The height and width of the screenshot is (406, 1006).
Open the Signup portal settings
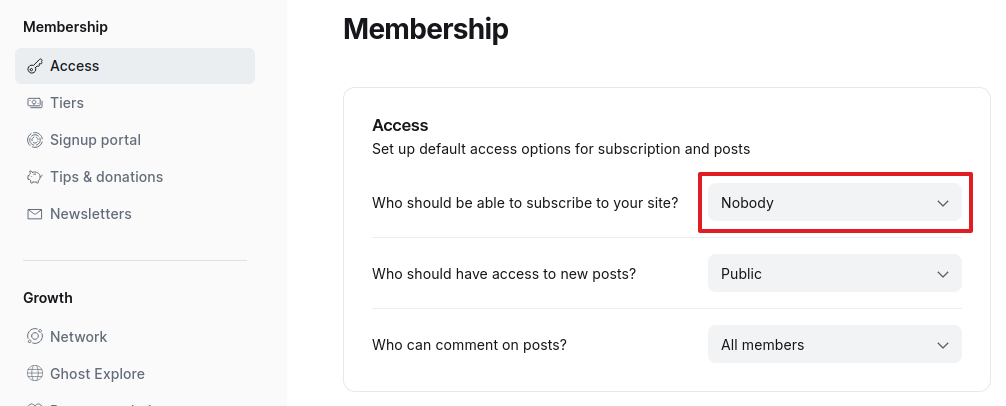point(95,140)
